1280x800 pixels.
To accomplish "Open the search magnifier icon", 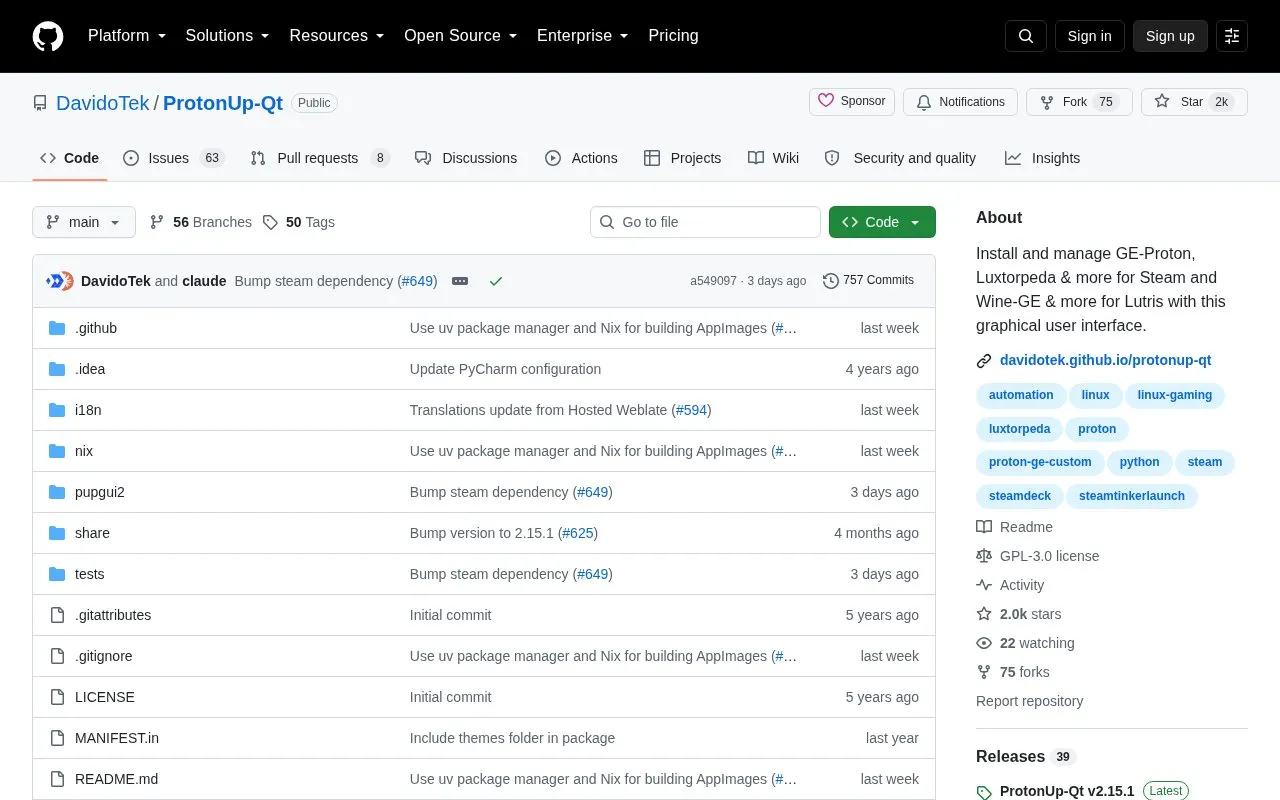I will pyautogui.click(x=1026, y=36).
